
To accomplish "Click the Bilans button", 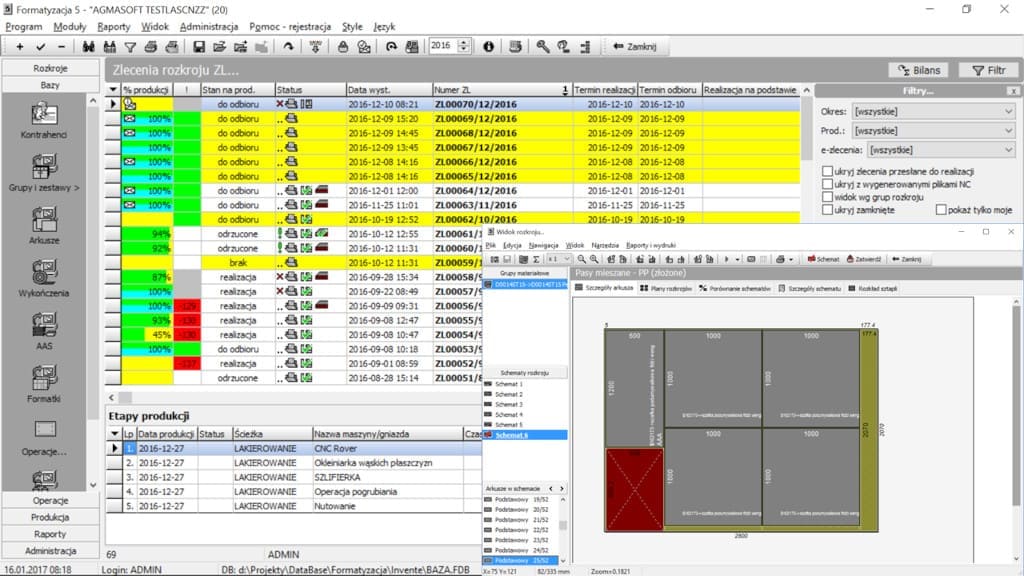I will [917, 70].
